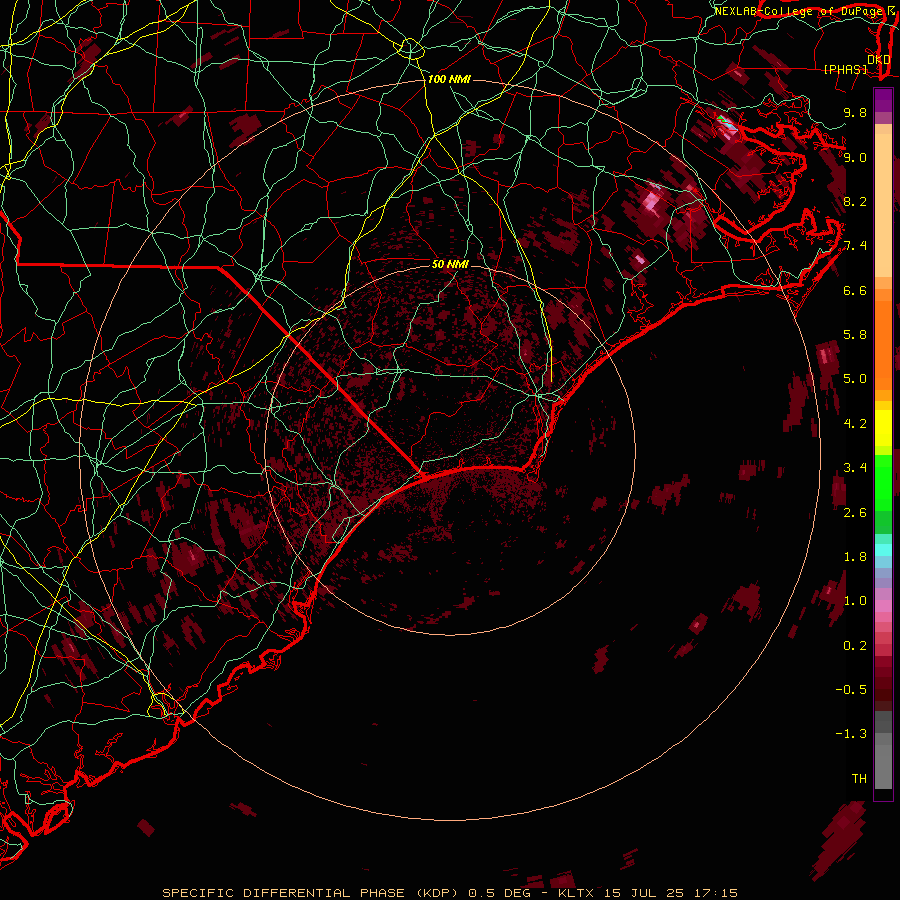The image size is (900, 900).
Task: Click the 50 NMI range ring label
Action: pyautogui.click(x=450, y=264)
